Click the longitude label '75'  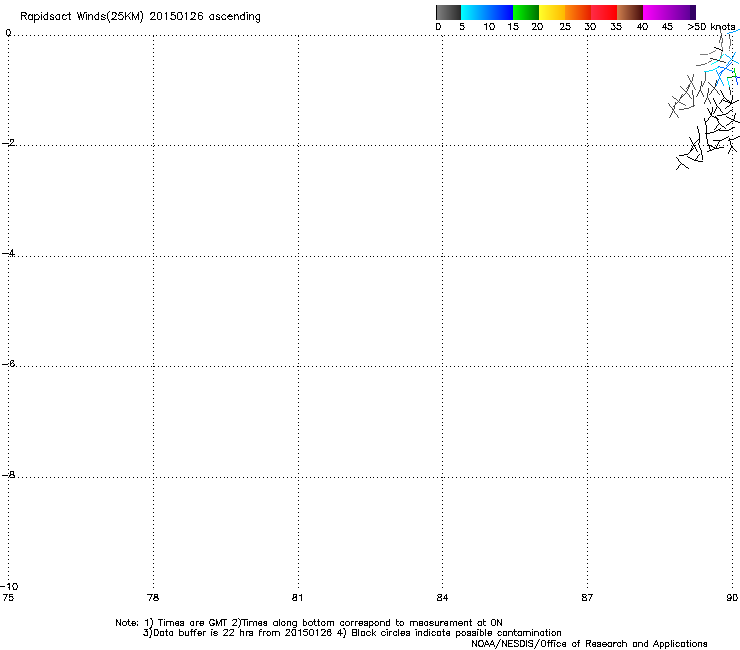[x=8, y=598]
